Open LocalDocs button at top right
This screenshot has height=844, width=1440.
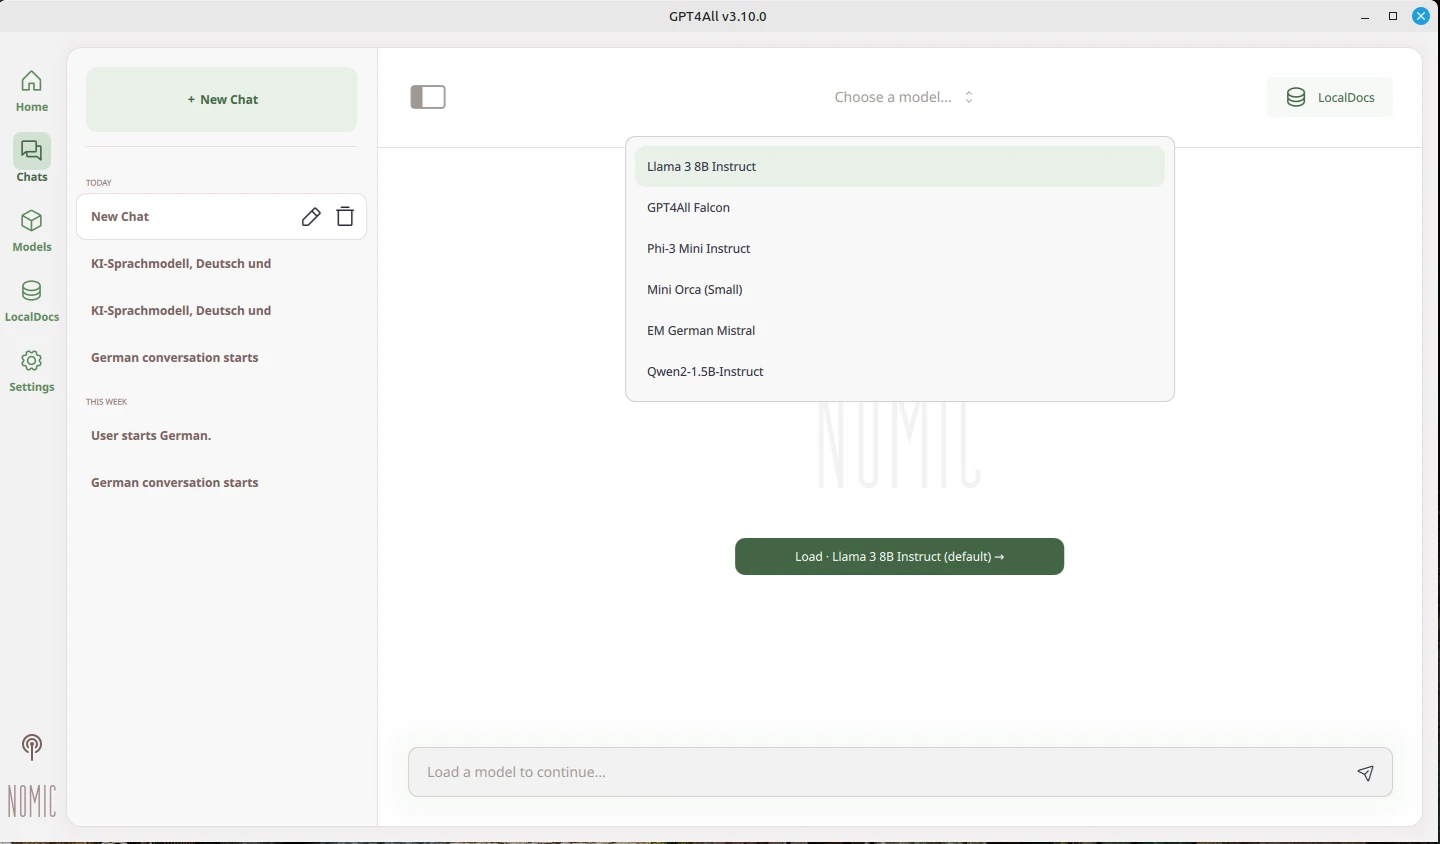1330,97
